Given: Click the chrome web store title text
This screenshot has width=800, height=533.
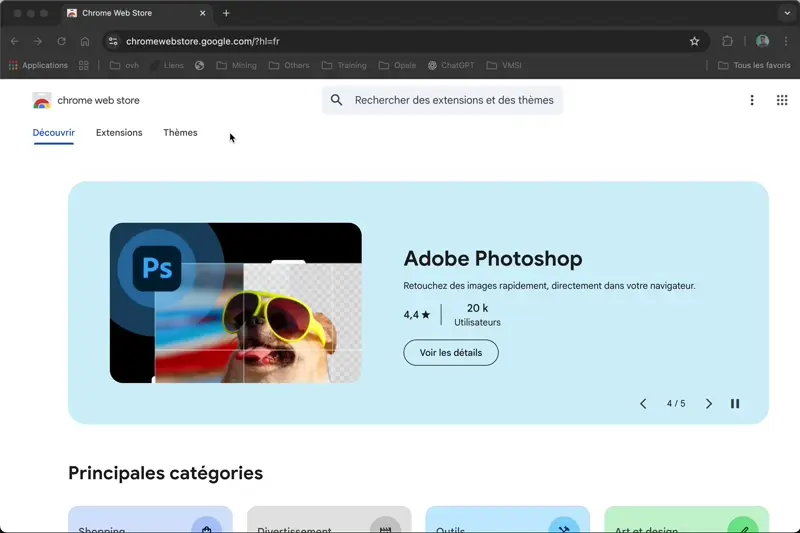Looking at the screenshot, I should point(98,100).
